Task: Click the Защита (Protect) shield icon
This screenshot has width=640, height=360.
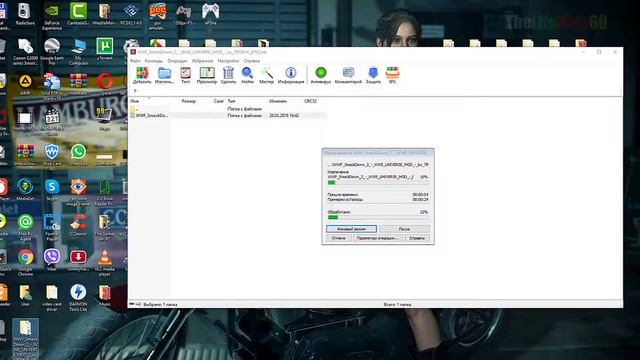Action: click(x=373, y=76)
